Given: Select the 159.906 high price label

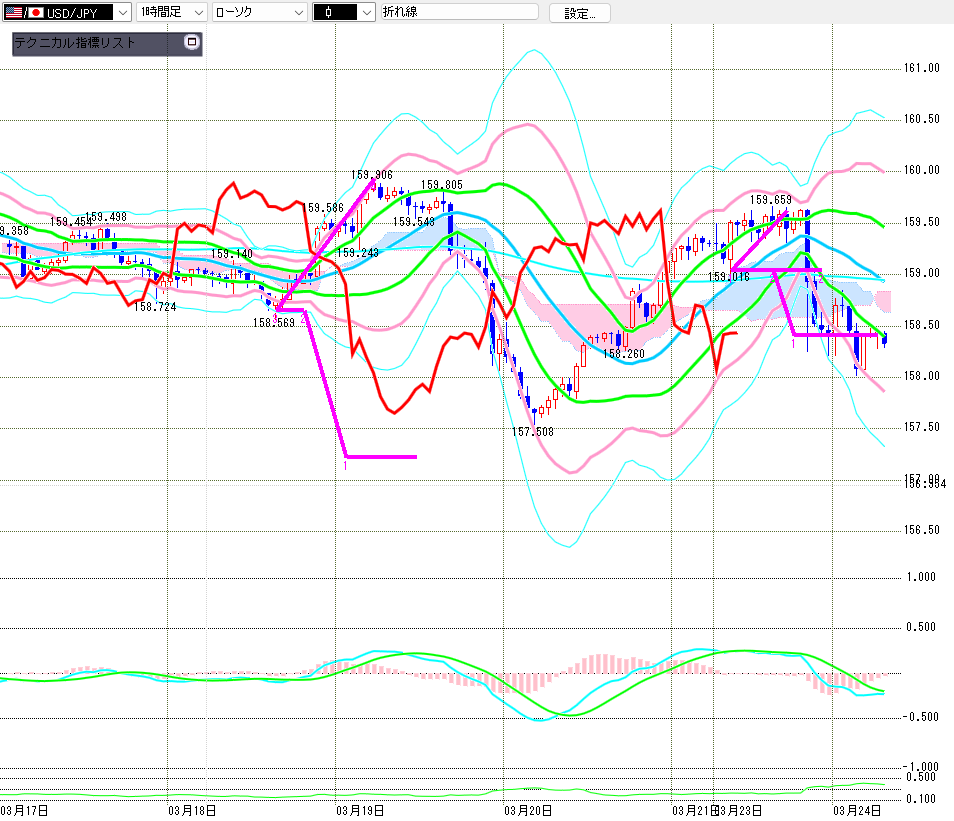Looking at the screenshot, I should click(x=371, y=174).
